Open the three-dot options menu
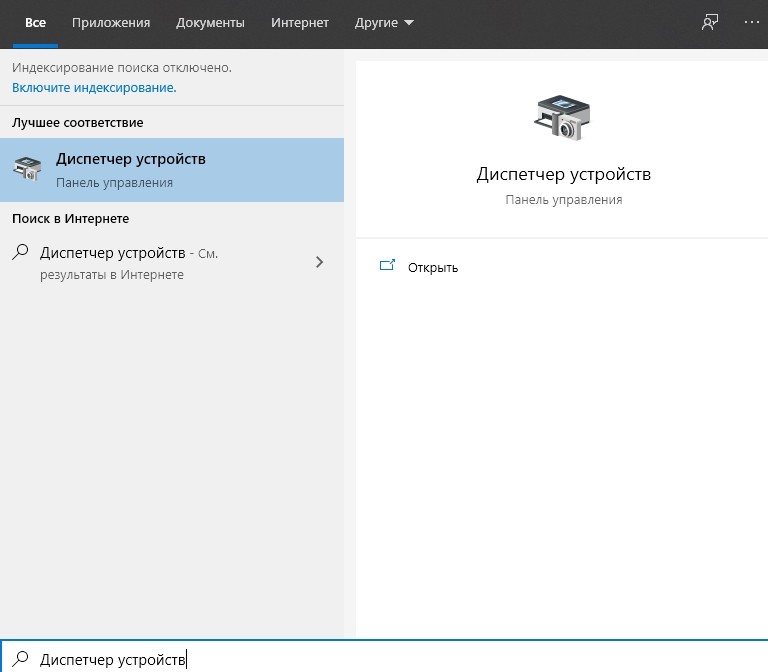 pos(751,22)
